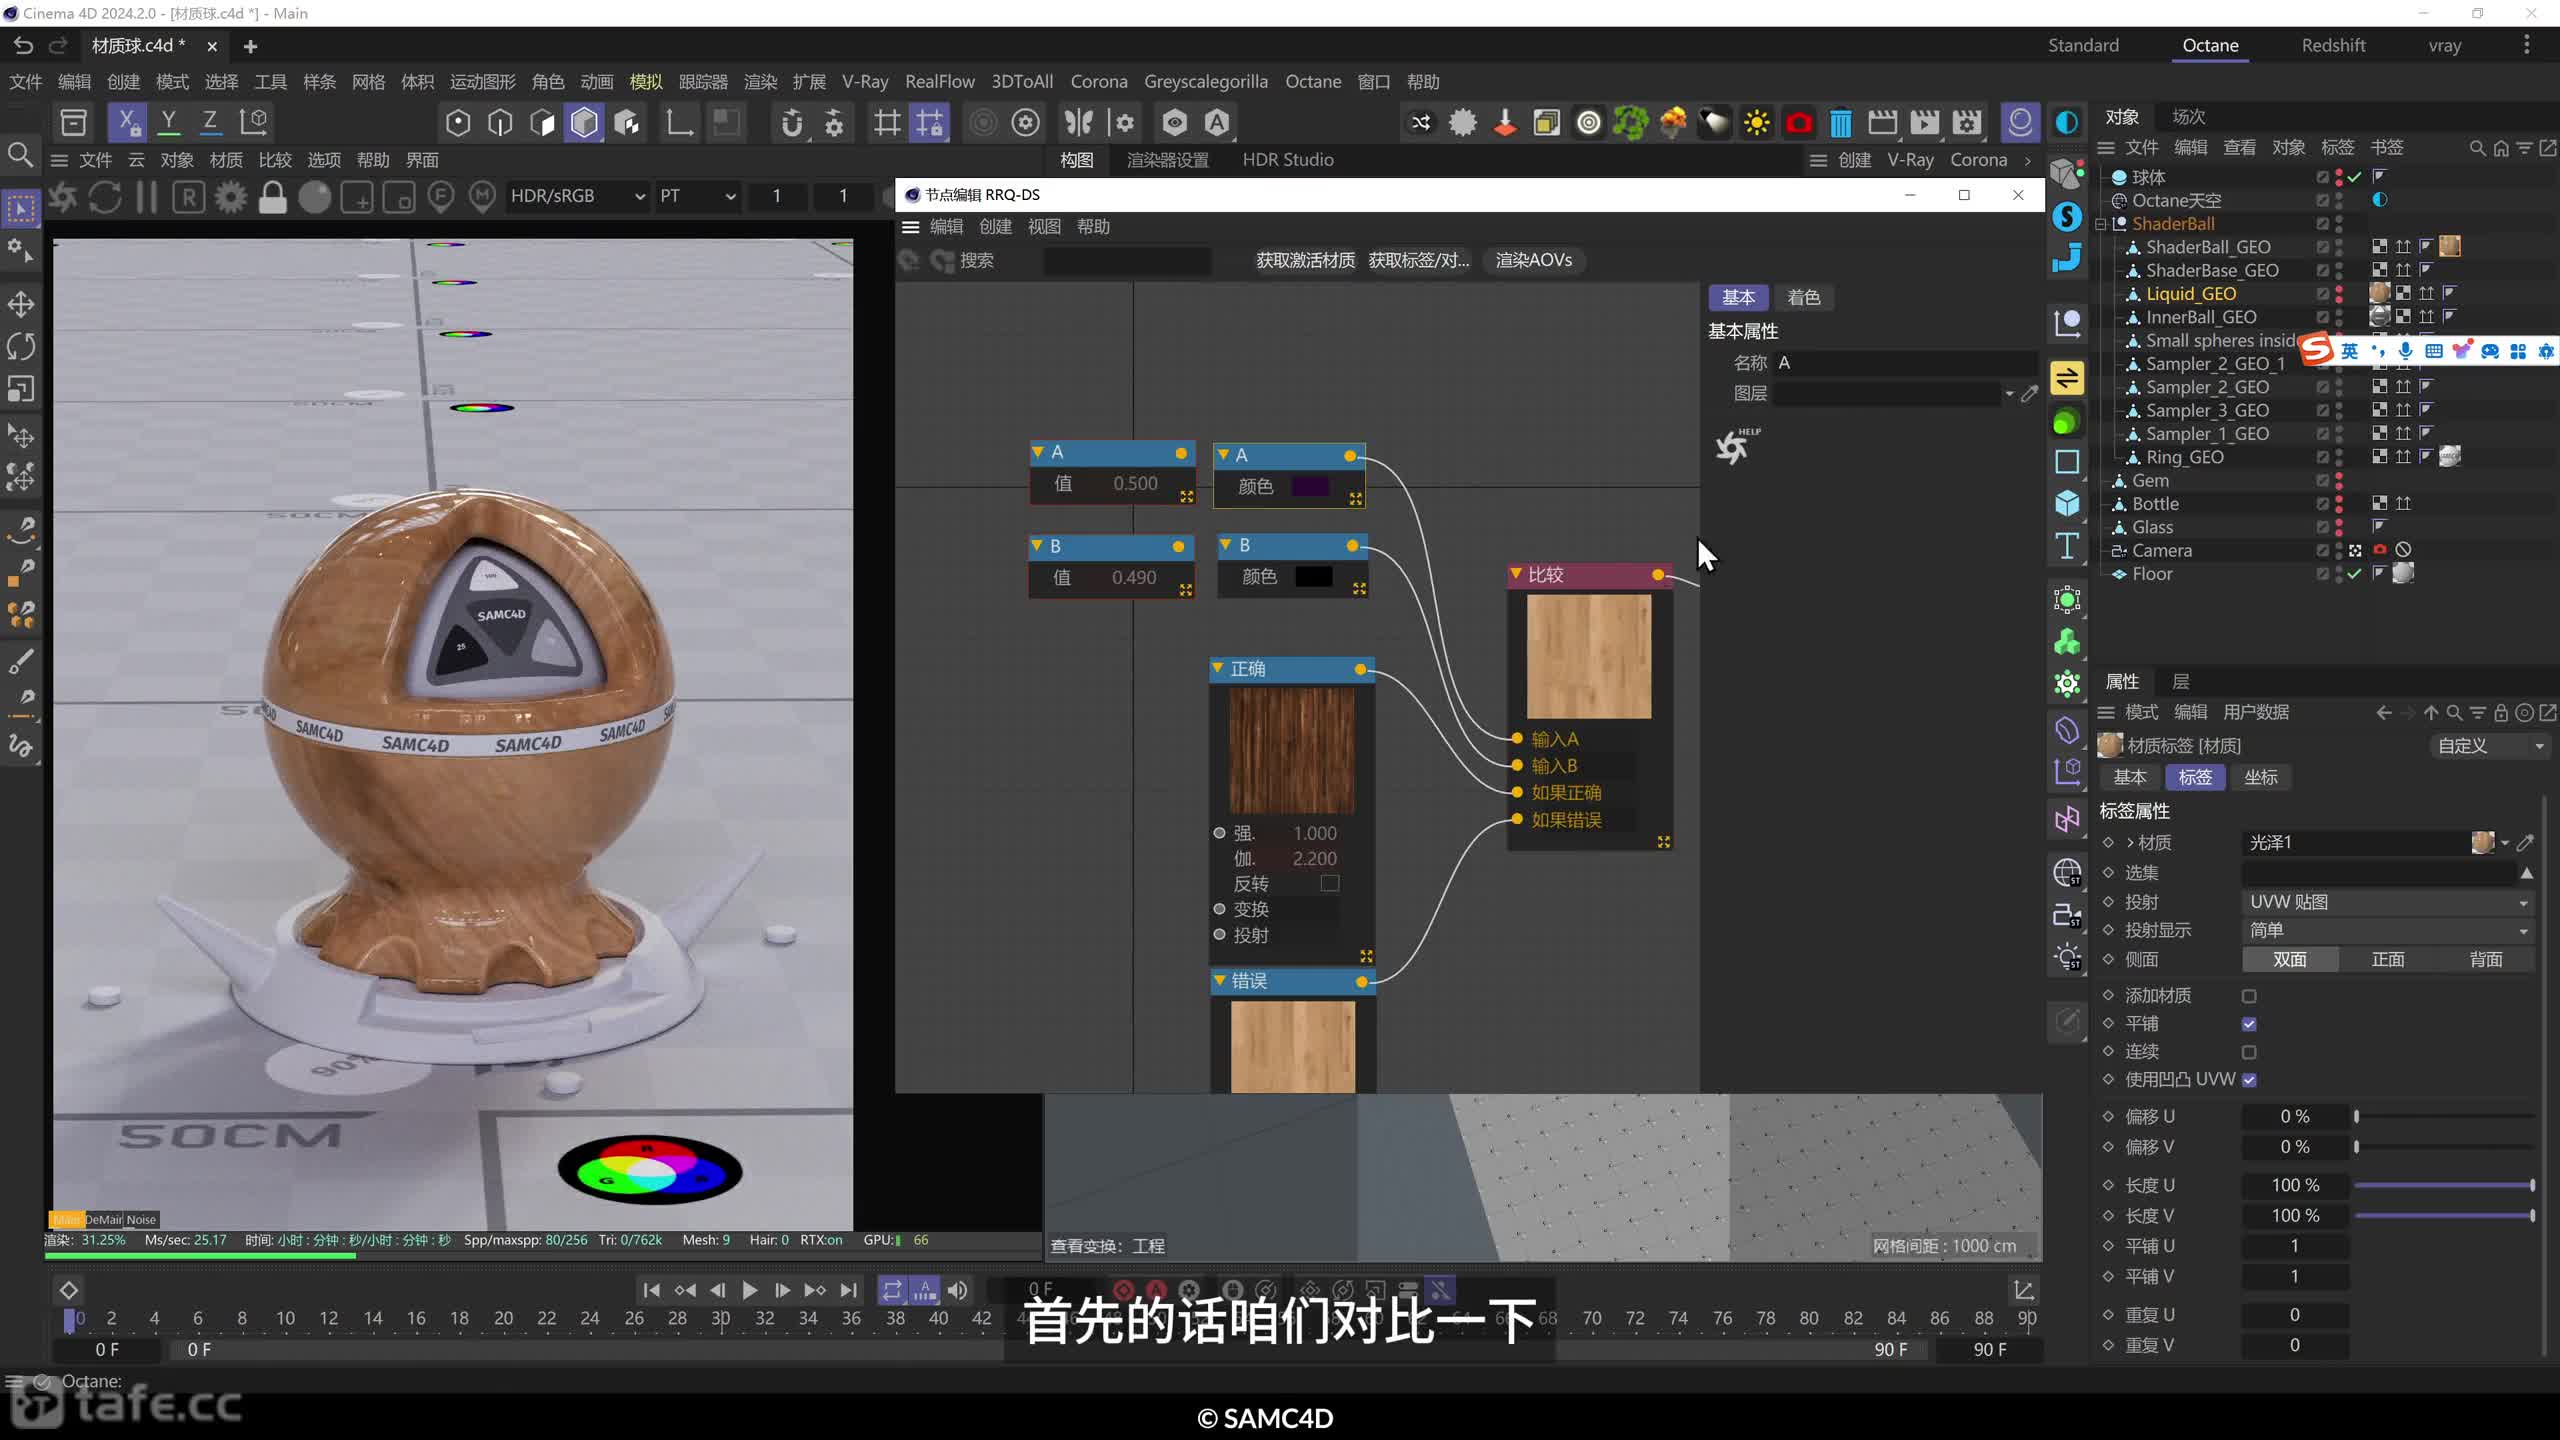This screenshot has width=2560, height=1440.
Task: Click the search magnifier icon at left
Action: coord(20,155)
